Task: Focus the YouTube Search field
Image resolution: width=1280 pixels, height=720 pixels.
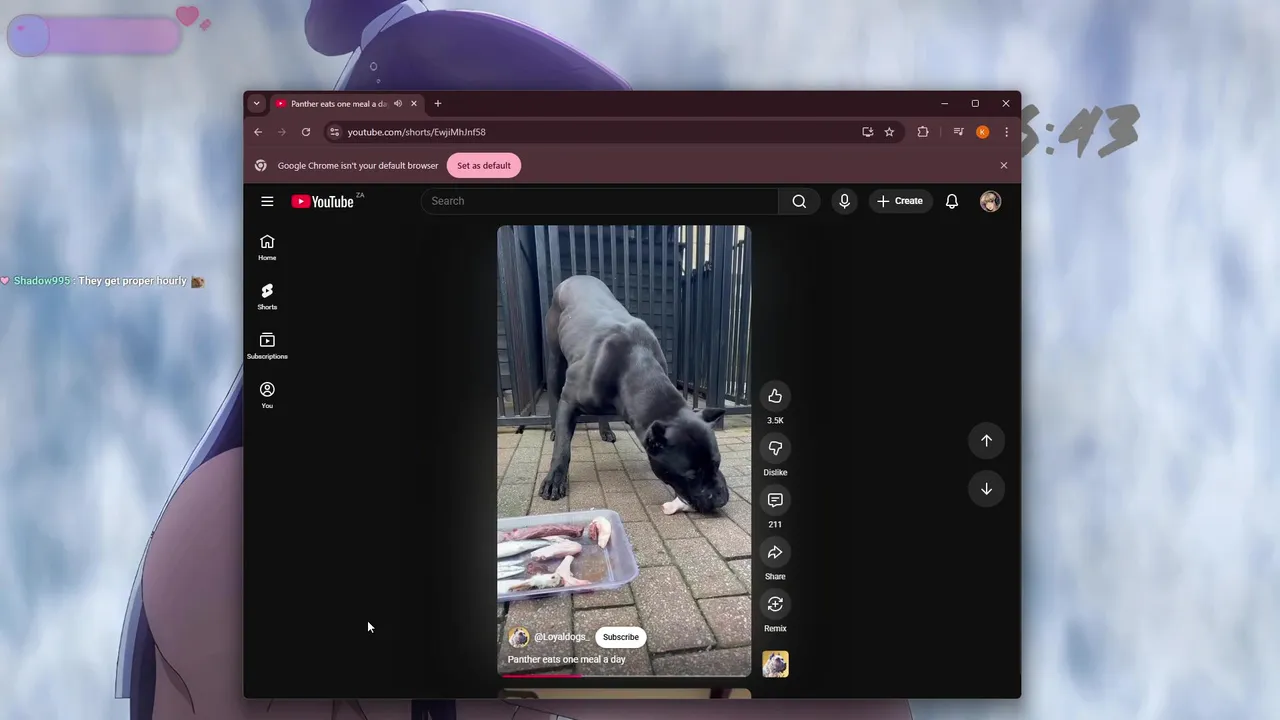Action: click(x=599, y=201)
